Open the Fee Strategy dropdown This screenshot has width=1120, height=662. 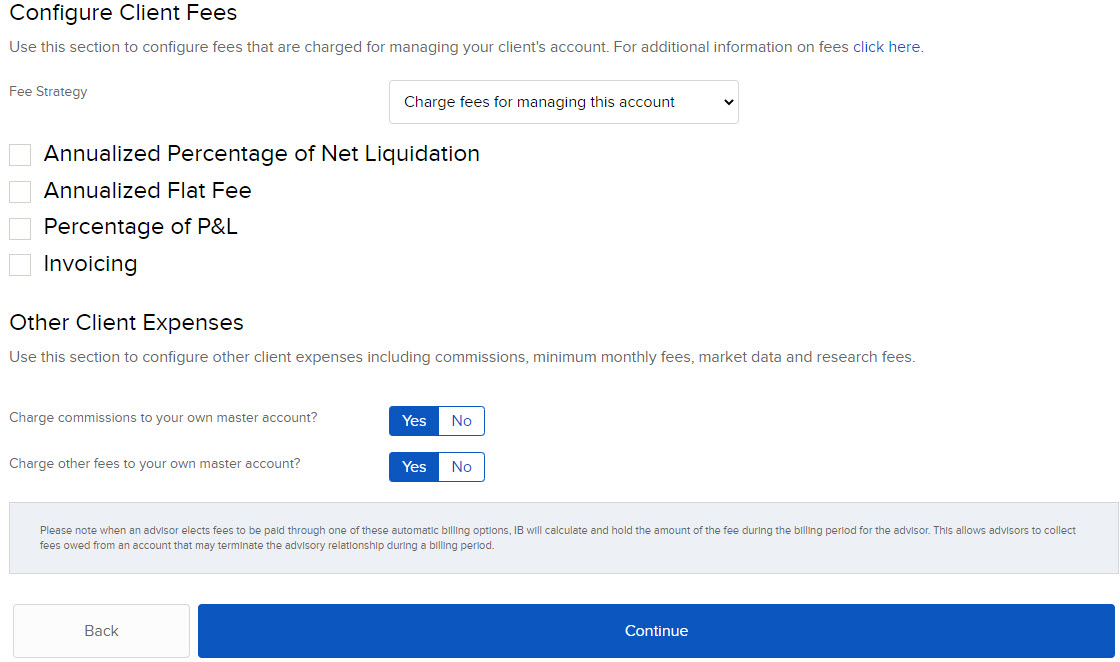(563, 102)
